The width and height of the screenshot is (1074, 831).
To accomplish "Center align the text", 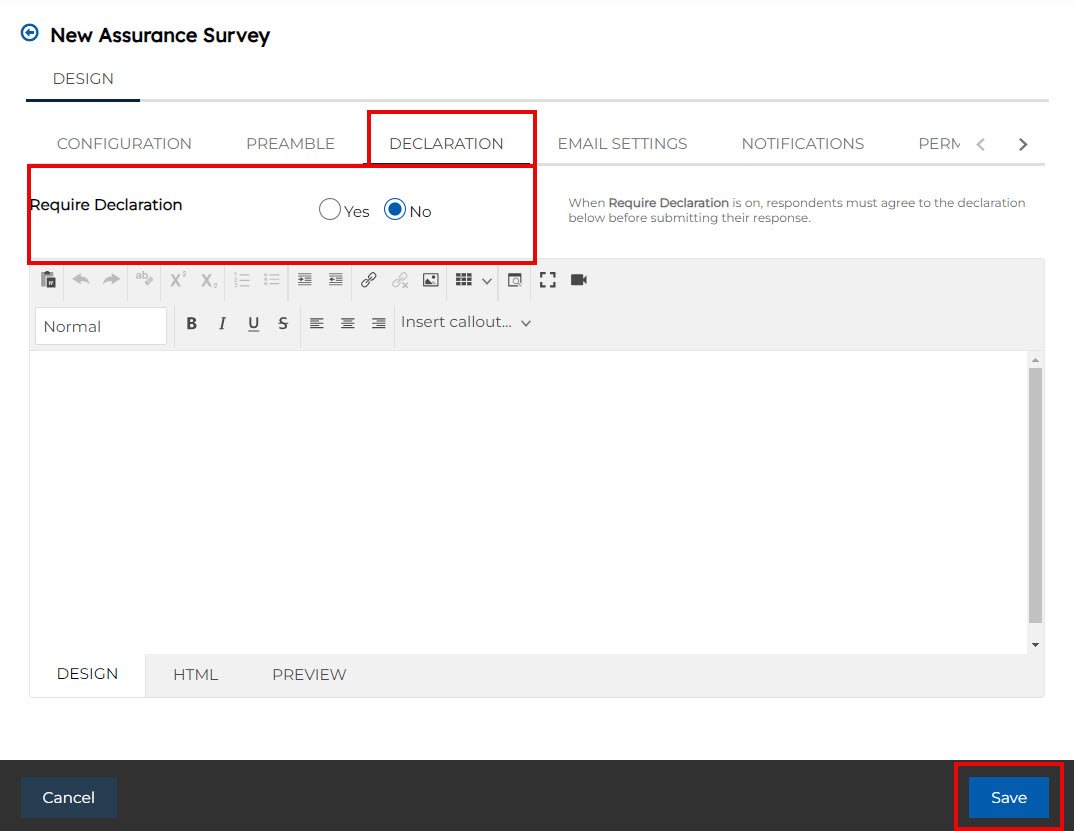I will tap(347, 323).
